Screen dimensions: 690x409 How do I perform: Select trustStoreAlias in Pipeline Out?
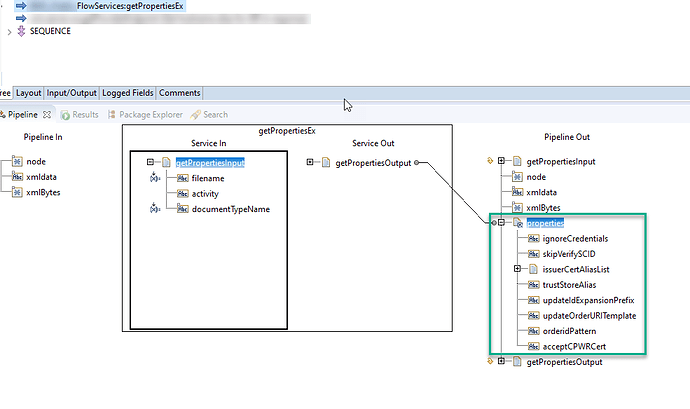[x=569, y=285]
